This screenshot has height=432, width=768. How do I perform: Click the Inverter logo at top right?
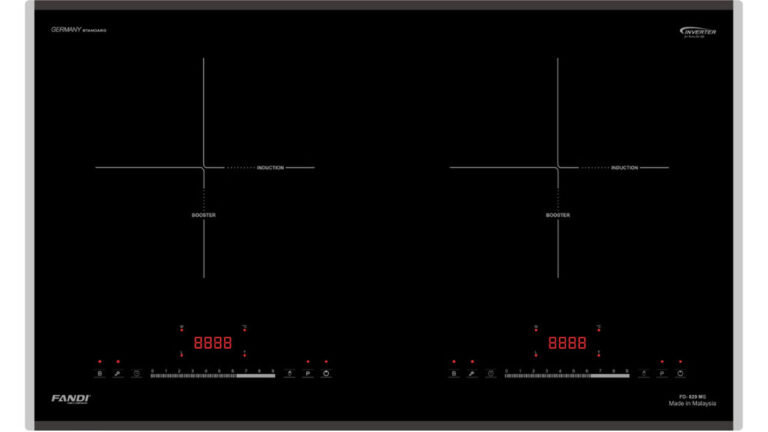(x=699, y=32)
